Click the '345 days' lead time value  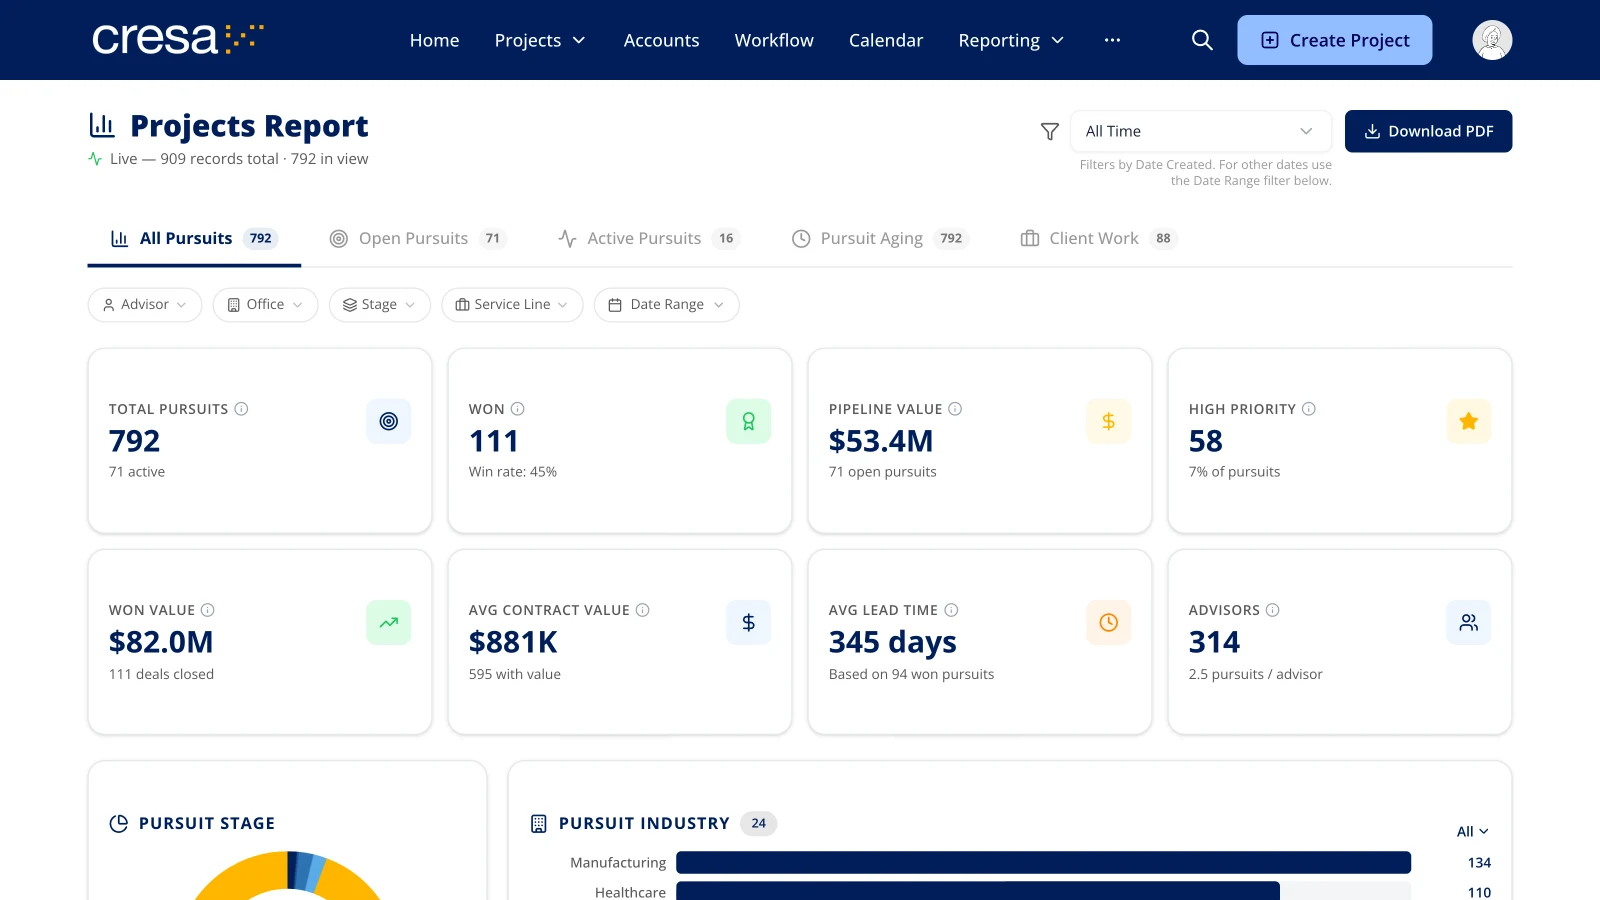(x=893, y=642)
